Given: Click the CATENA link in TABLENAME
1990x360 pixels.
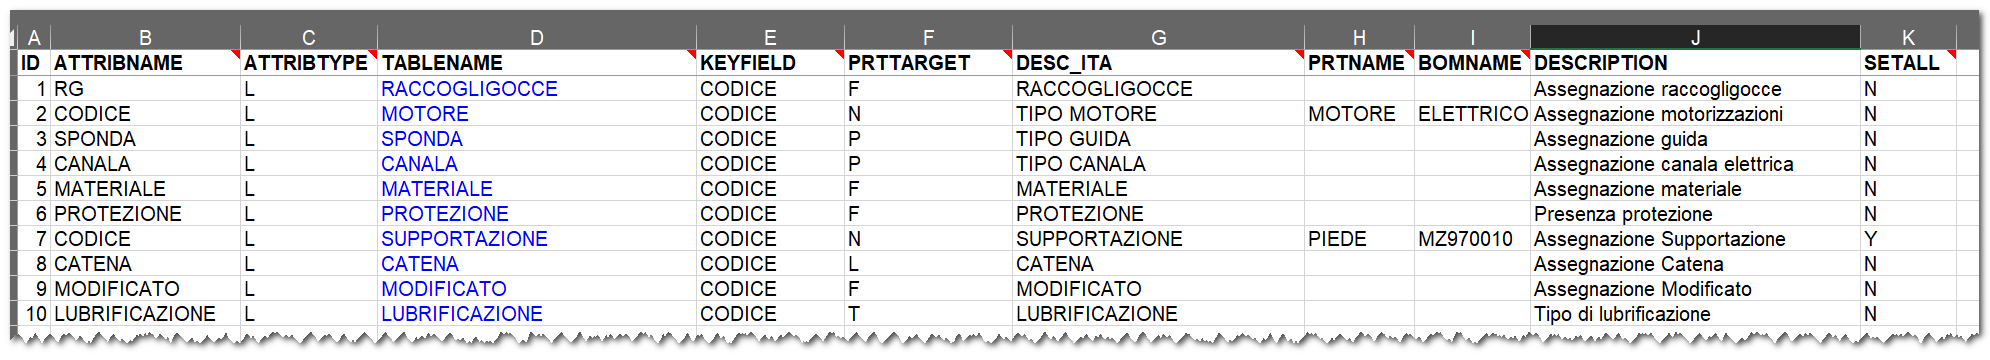Looking at the screenshot, I should click(x=420, y=264).
